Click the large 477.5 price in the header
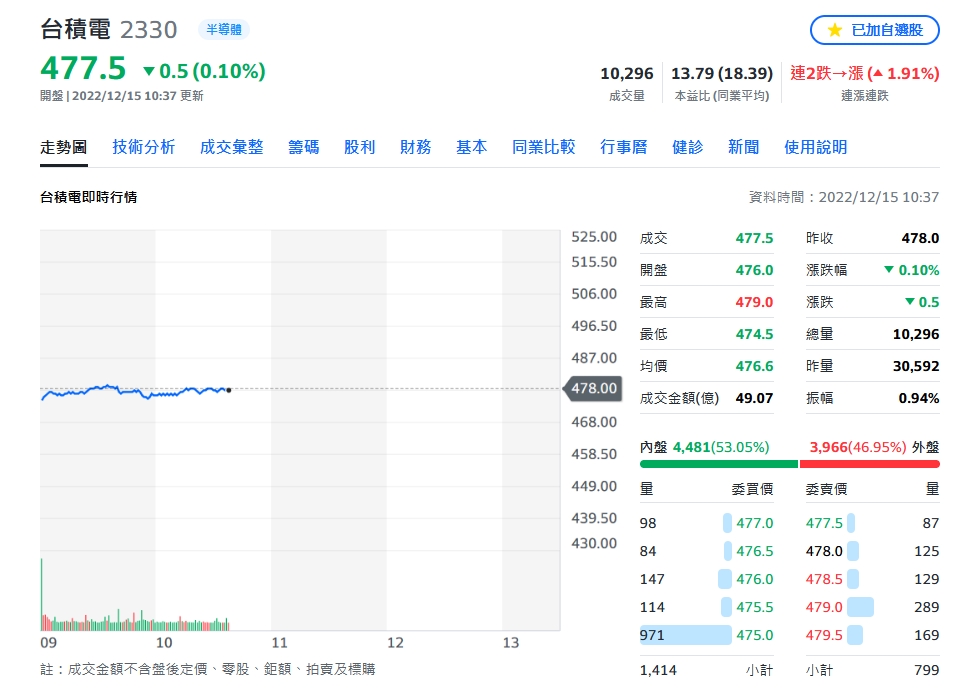Screen dimensions: 969x697 pyautogui.click(x=83, y=68)
